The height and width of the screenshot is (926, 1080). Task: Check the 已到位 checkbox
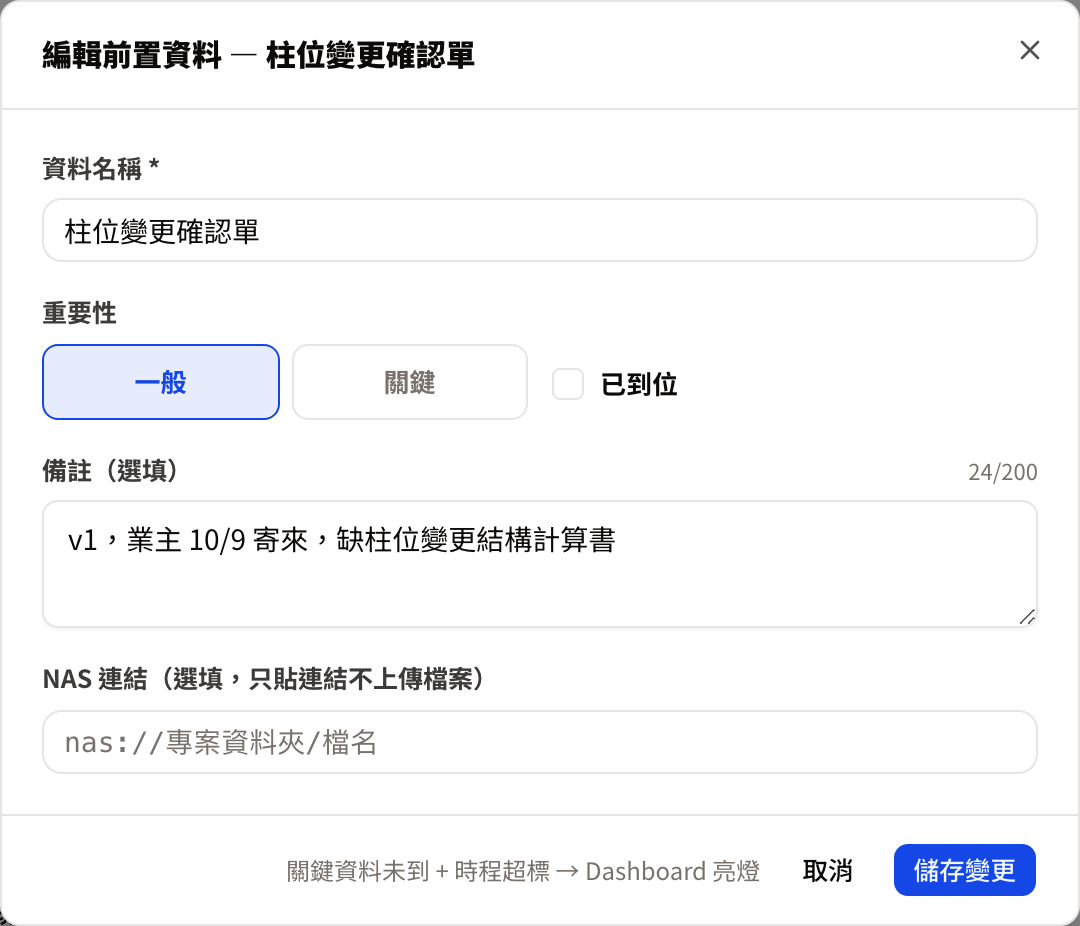coord(568,384)
